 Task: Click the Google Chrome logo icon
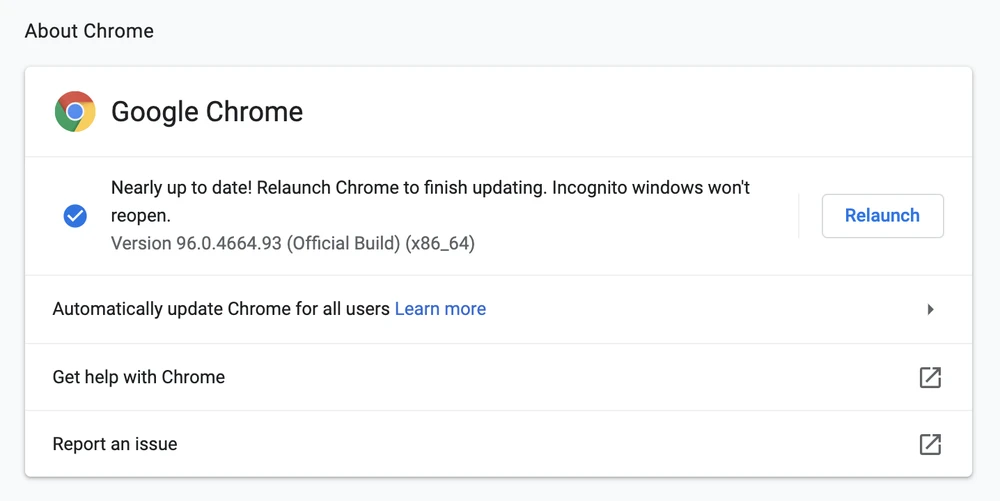click(75, 112)
